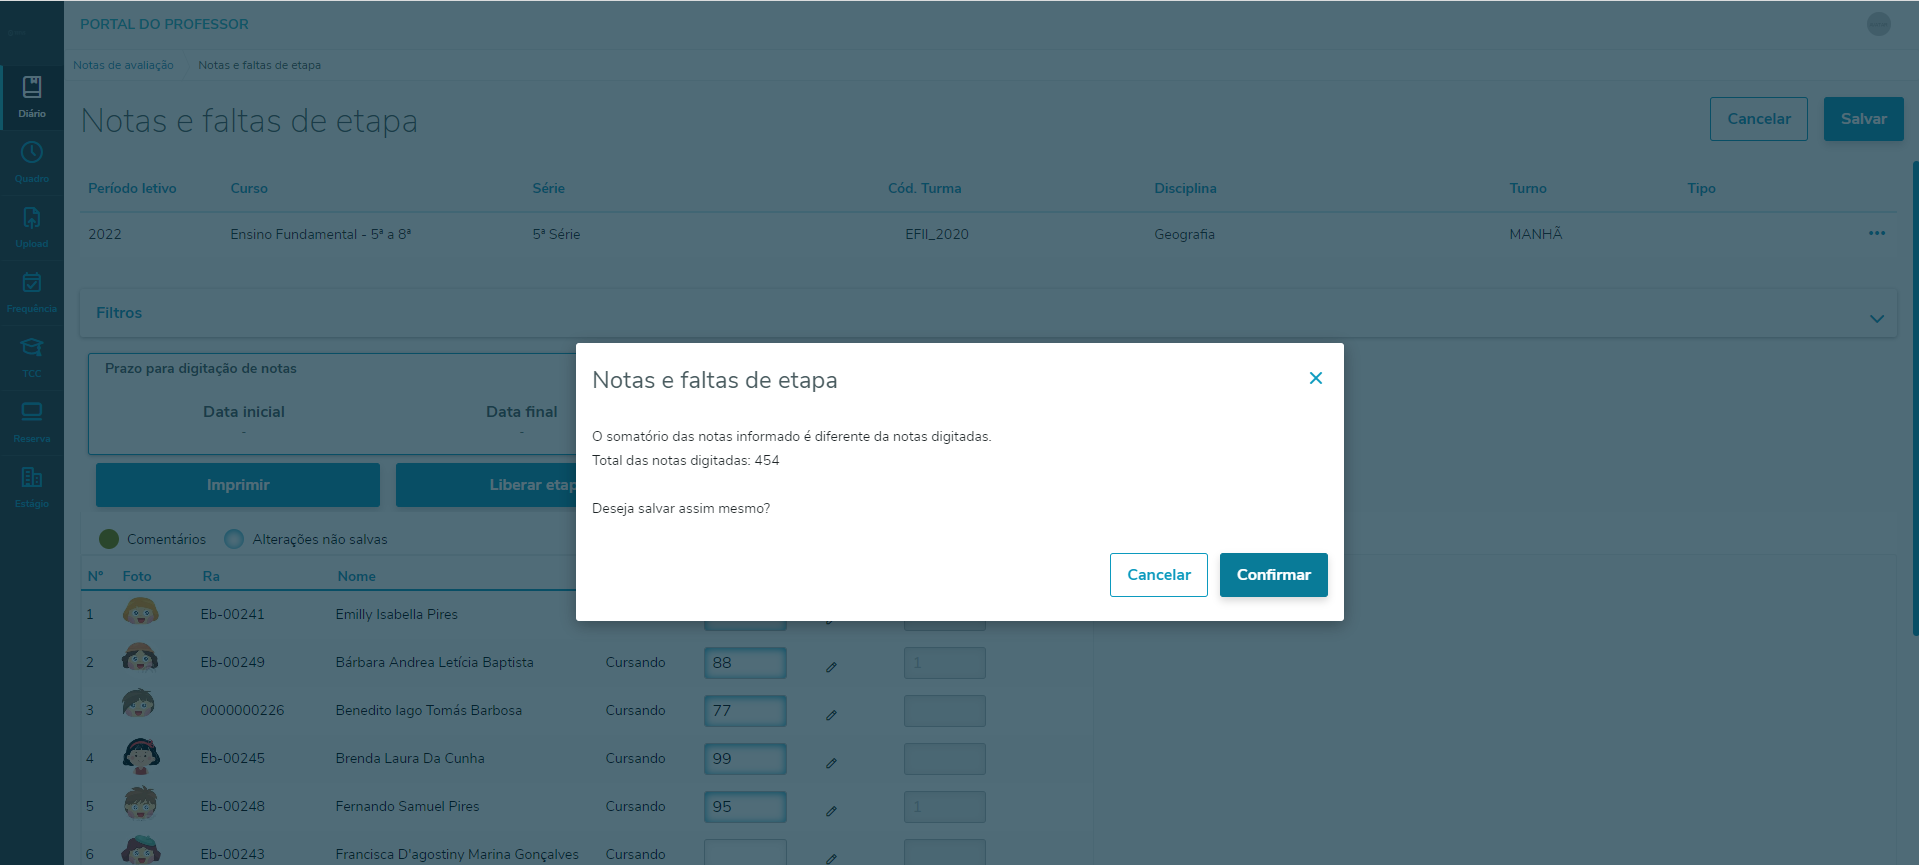Click the PORTAL DO PROFESSOR title
The height and width of the screenshot is (865, 1919).
(x=164, y=24)
